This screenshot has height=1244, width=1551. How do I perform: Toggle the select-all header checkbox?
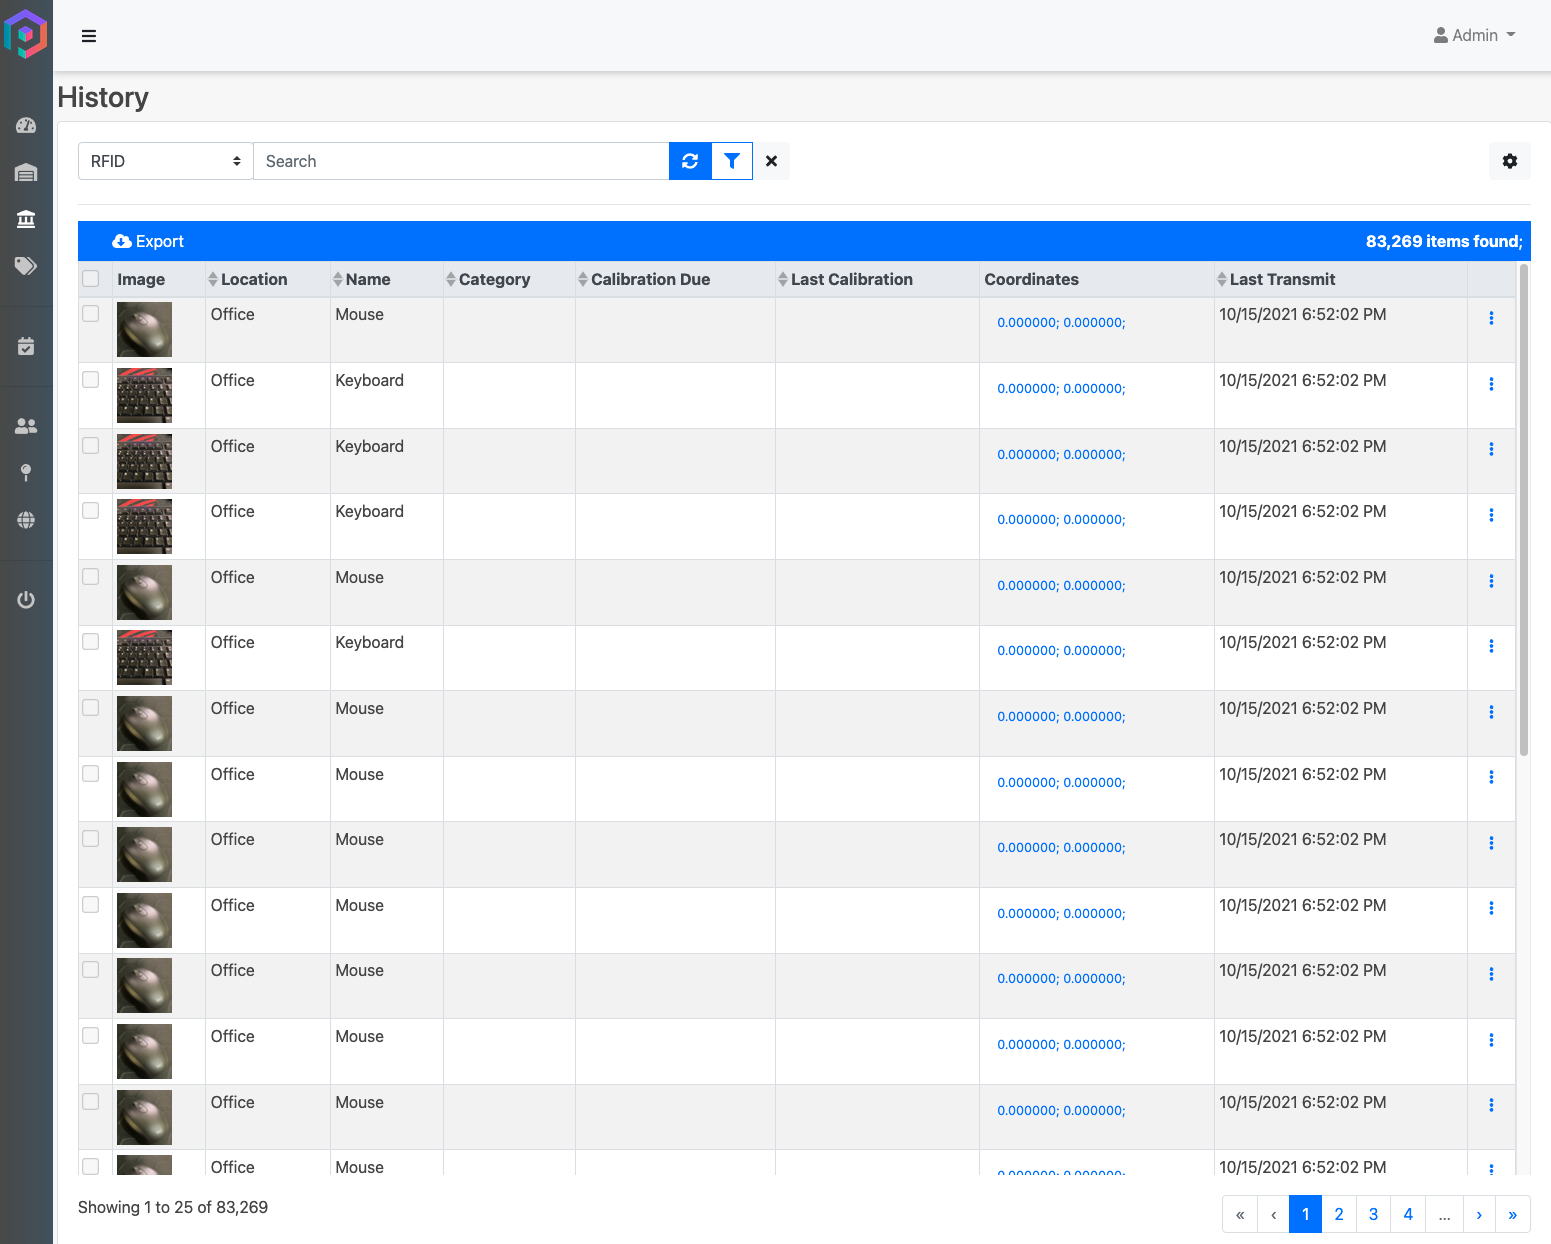coord(91,279)
